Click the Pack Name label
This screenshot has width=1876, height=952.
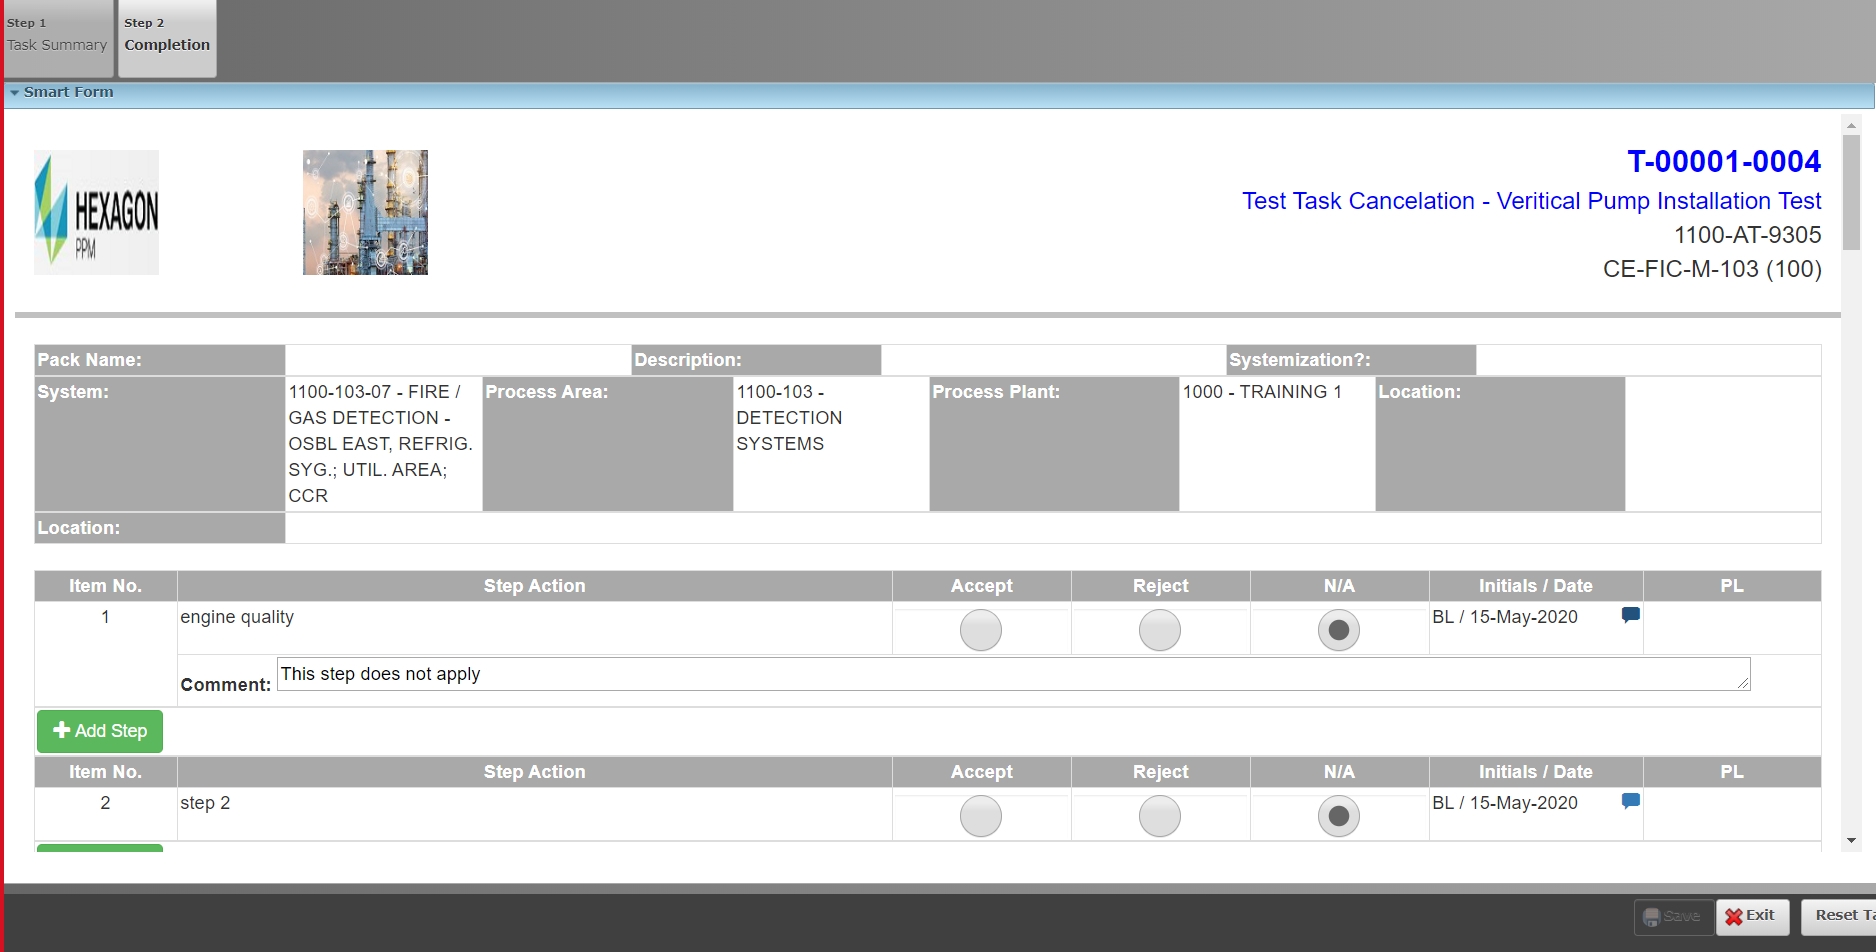(x=89, y=360)
